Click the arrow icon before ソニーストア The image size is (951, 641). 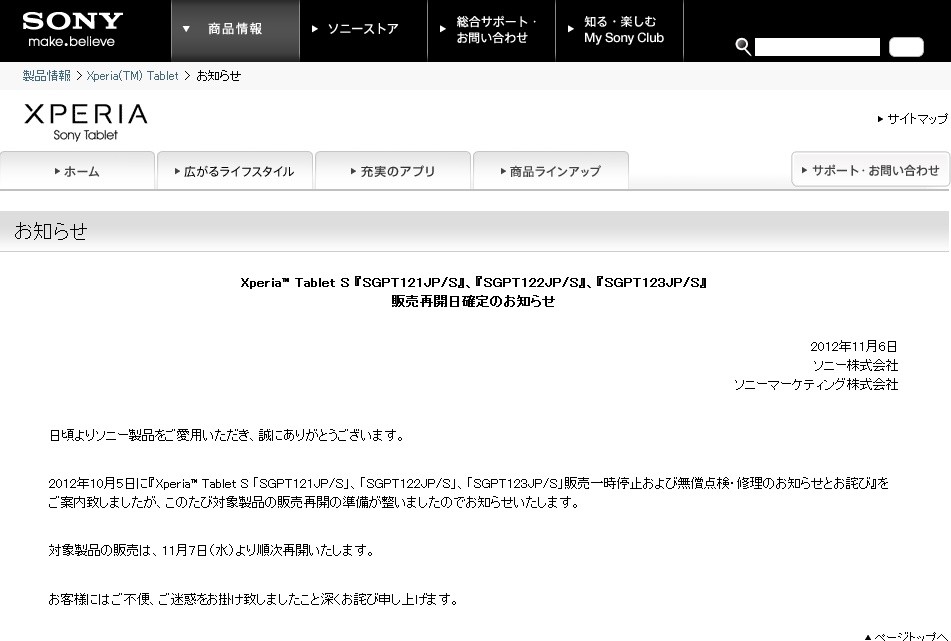pyautogui.click(x=315, y=29)
